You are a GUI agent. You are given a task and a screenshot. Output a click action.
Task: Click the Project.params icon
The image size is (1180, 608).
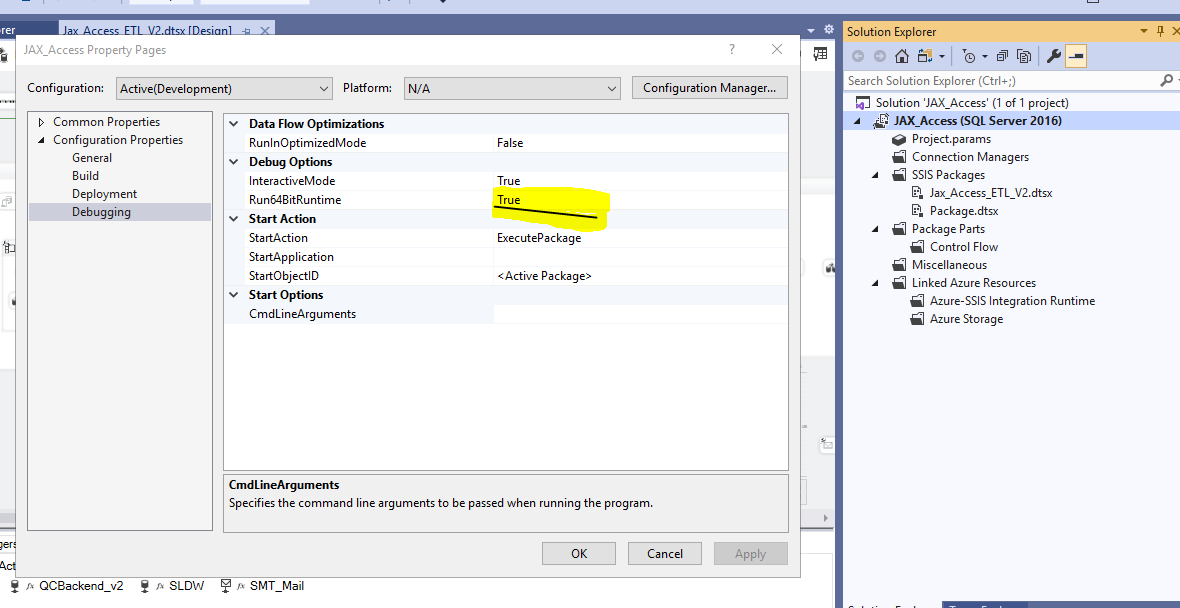(898, 139)
